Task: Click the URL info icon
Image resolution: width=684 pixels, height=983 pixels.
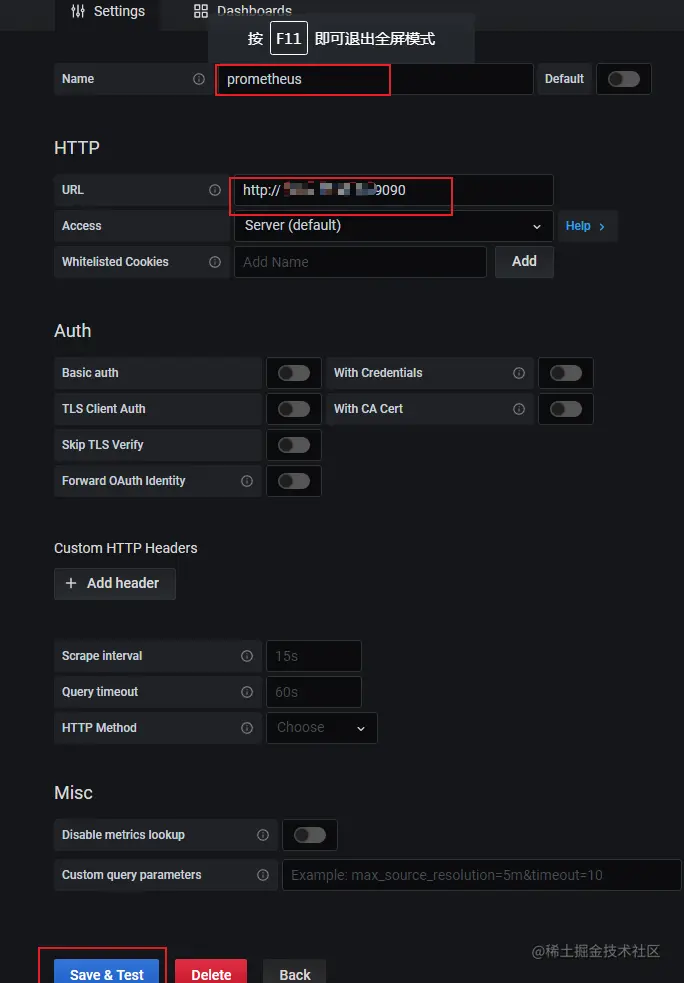Action: [x=214, y=190]
